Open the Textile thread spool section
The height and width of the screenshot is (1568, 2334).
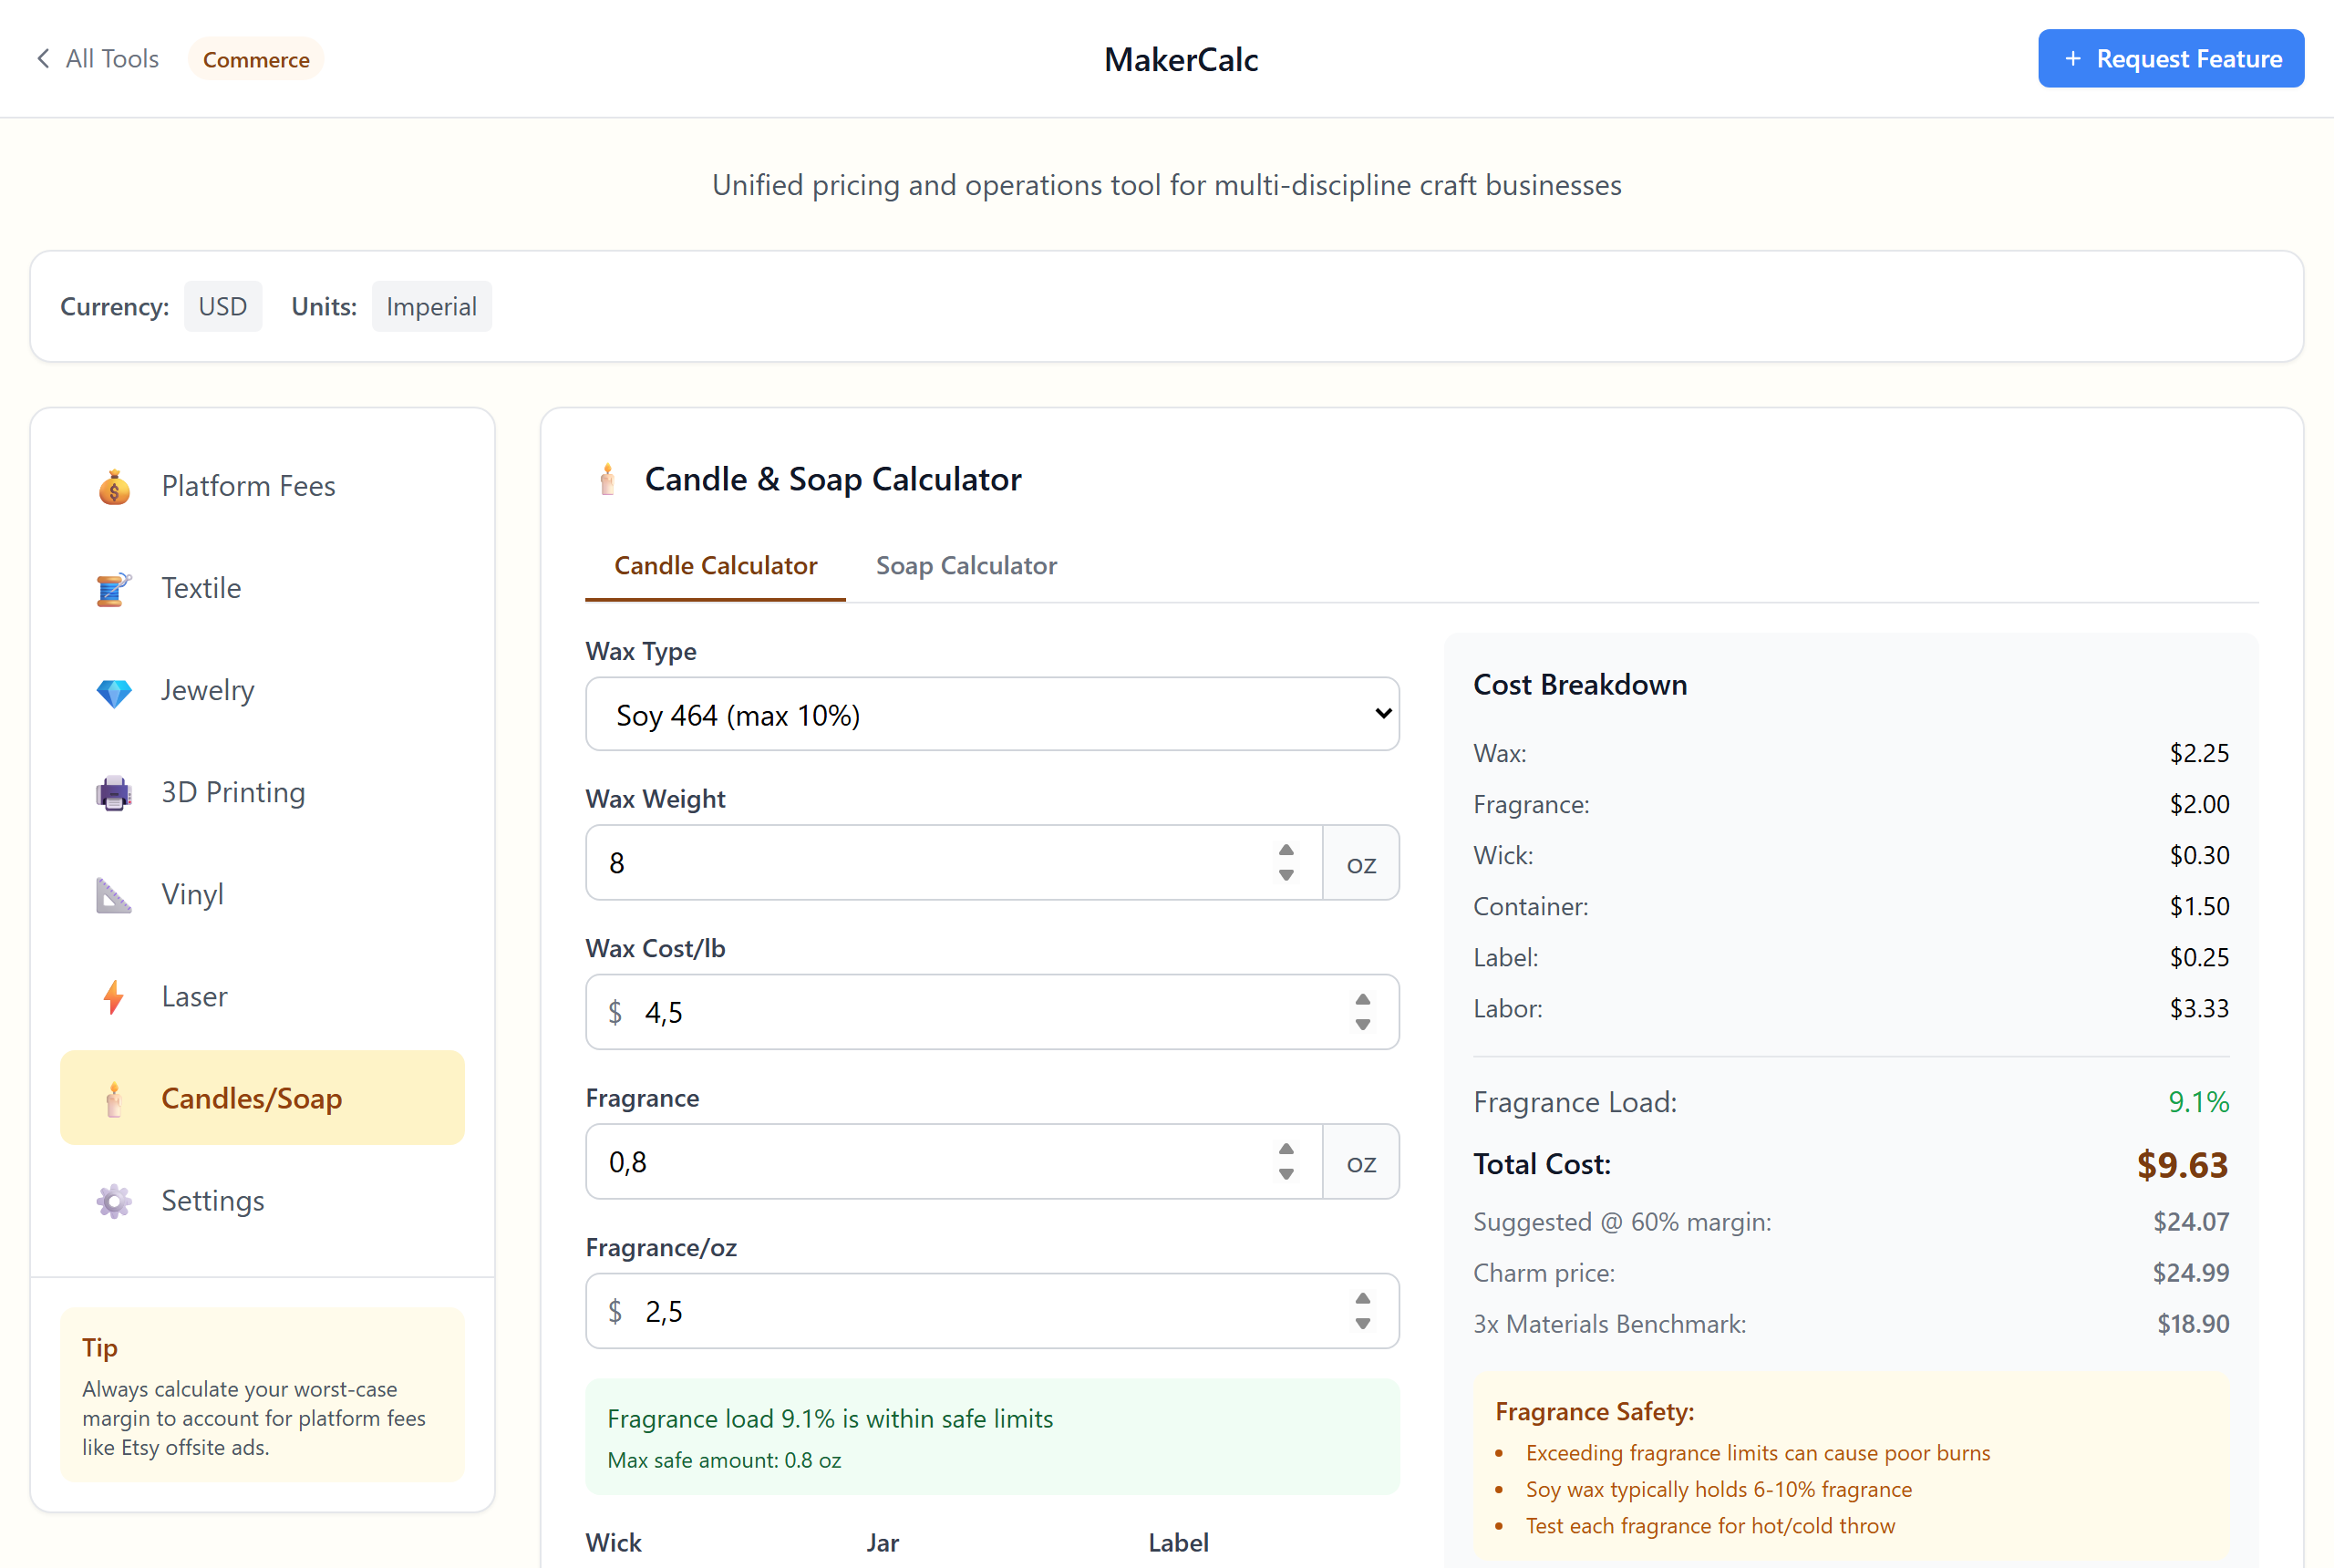pos(112,589)
